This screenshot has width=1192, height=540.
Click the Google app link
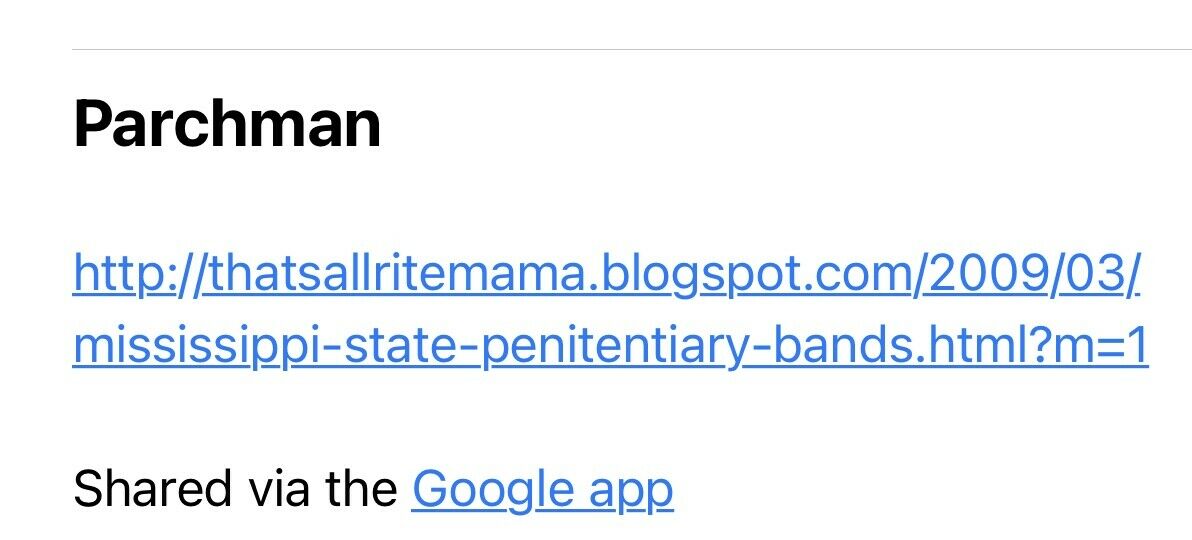542,489
